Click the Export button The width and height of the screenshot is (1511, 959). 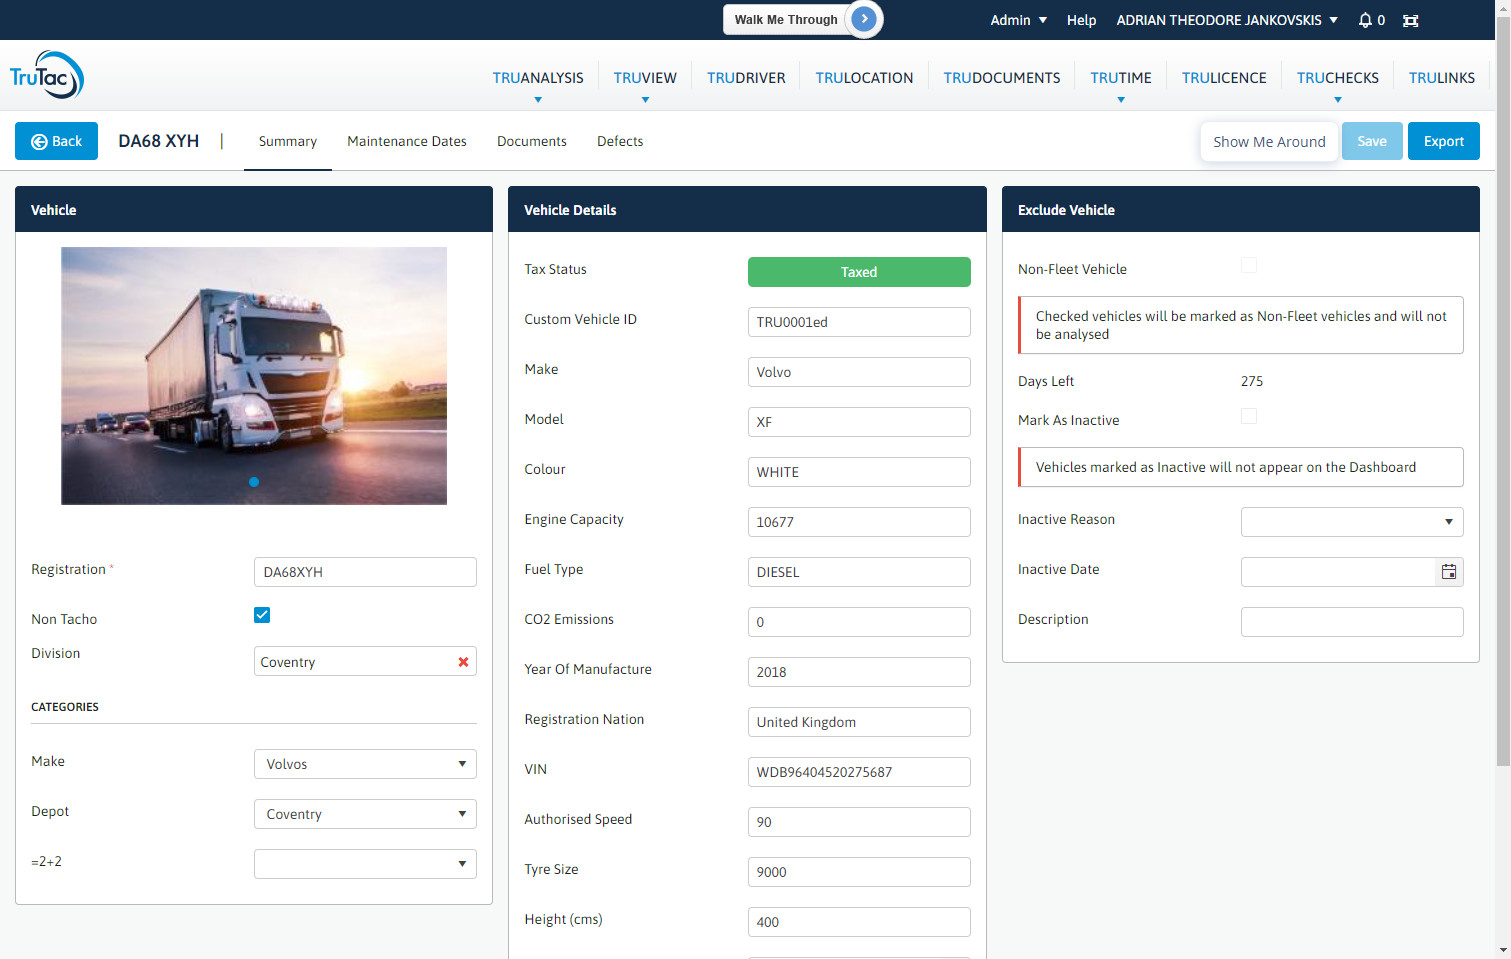[x=1443, y=141]
